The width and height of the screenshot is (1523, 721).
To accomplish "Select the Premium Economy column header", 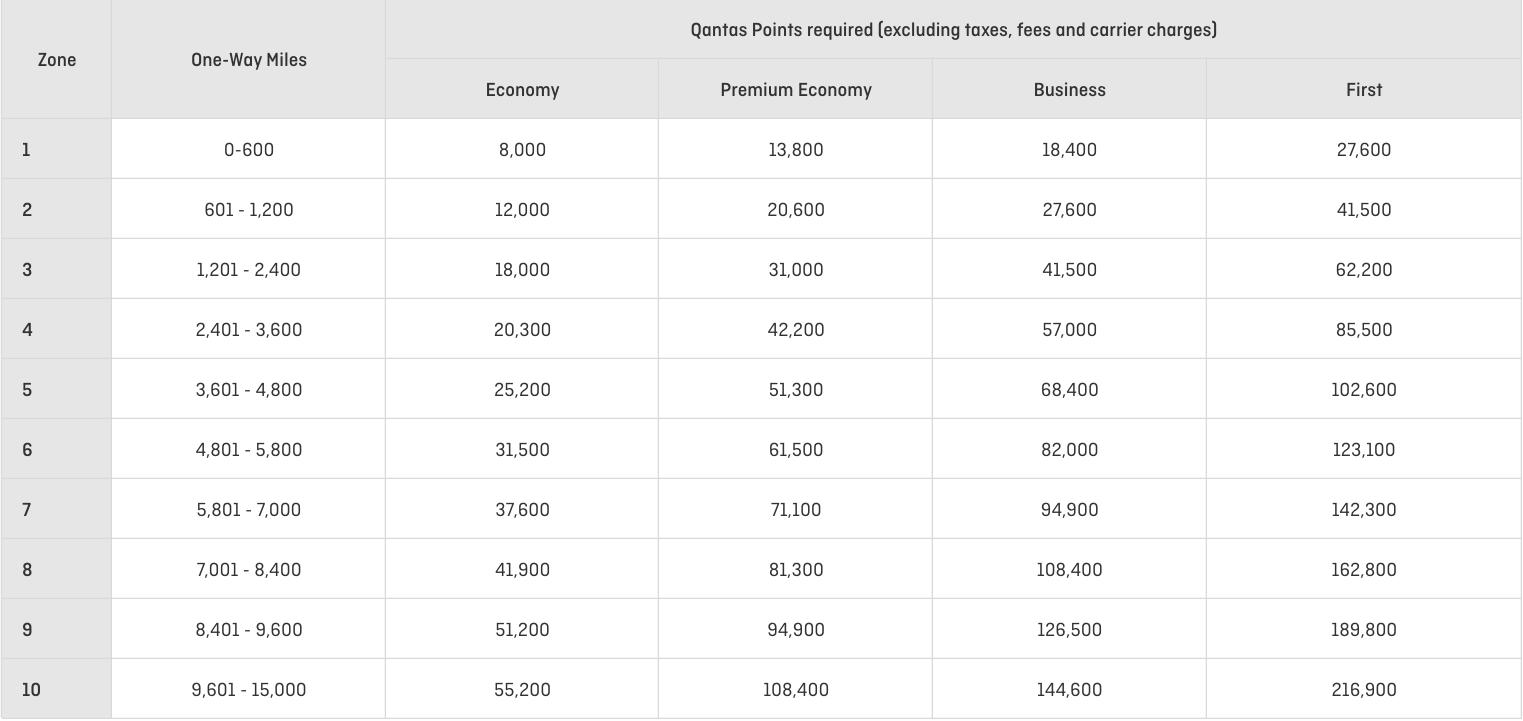I will pos(796,89).
